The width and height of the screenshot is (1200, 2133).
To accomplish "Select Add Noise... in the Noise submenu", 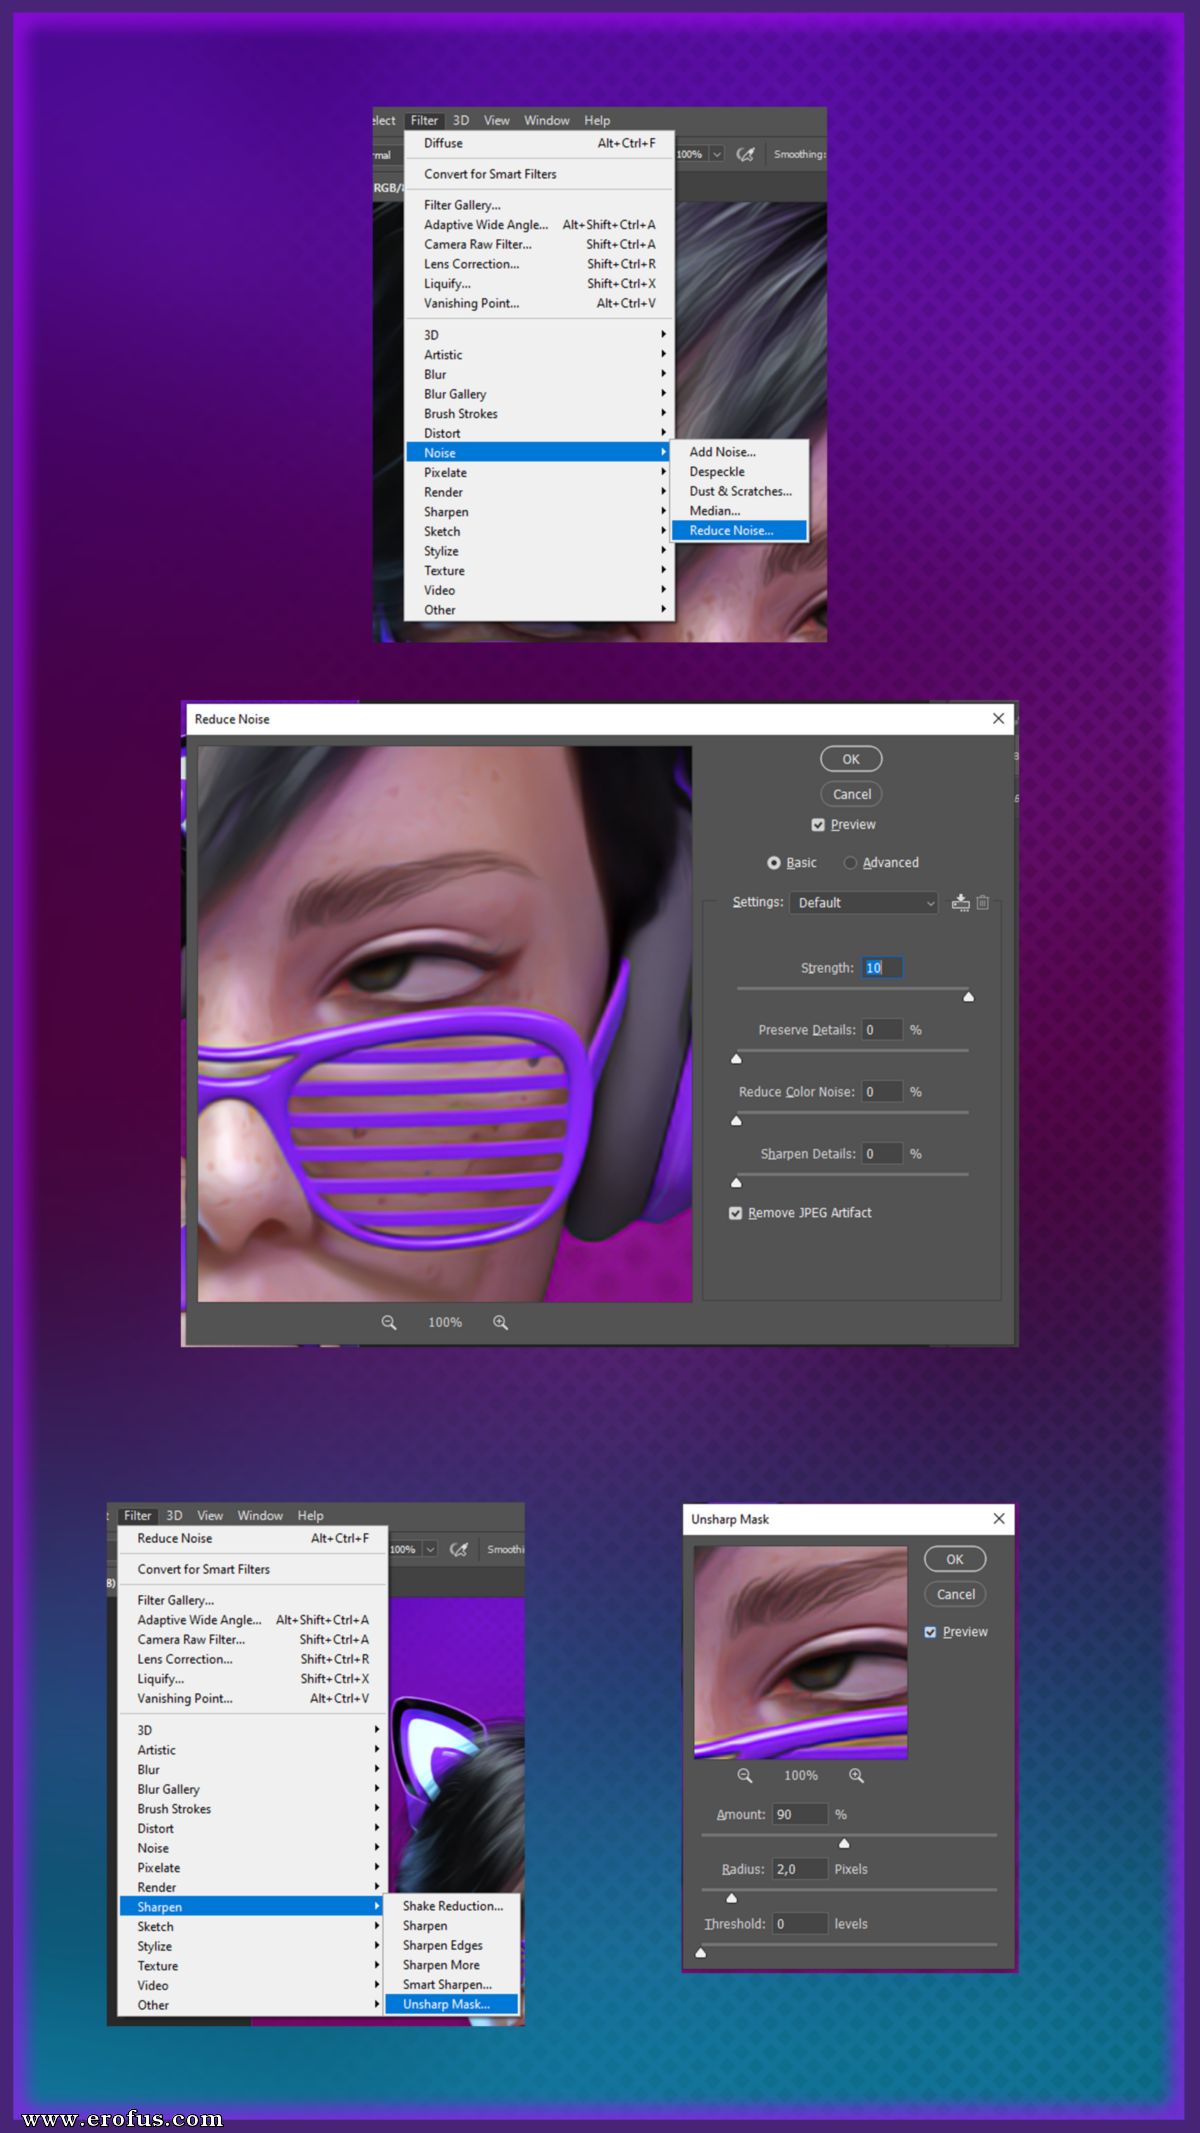I will [739, 452].
